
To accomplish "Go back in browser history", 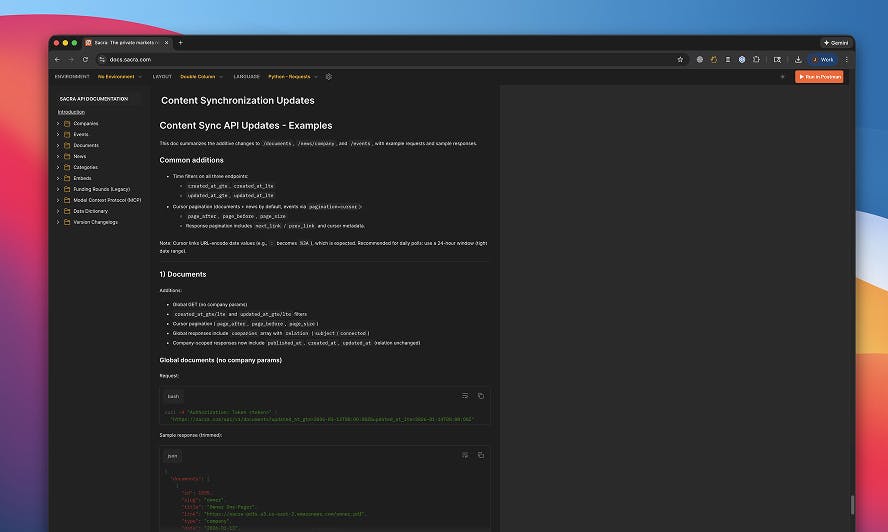I will point(57,59).
